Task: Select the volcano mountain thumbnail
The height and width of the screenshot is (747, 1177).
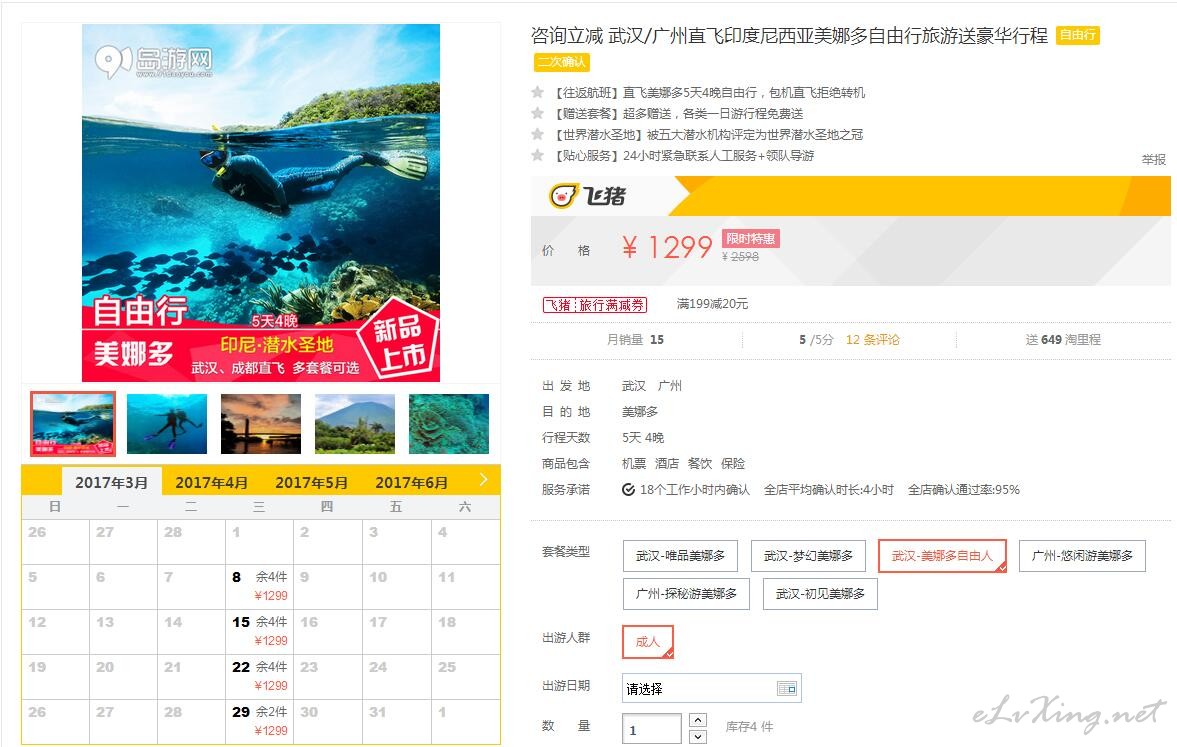Action: tap(354, 424)
